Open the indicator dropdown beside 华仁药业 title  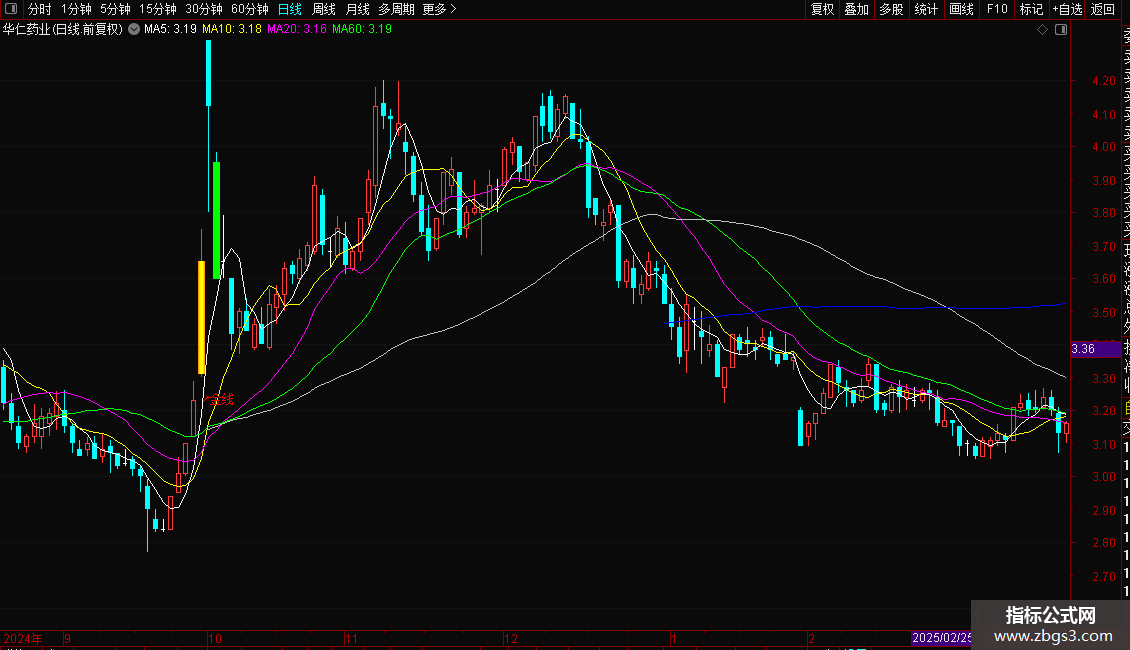coord(134,30)
